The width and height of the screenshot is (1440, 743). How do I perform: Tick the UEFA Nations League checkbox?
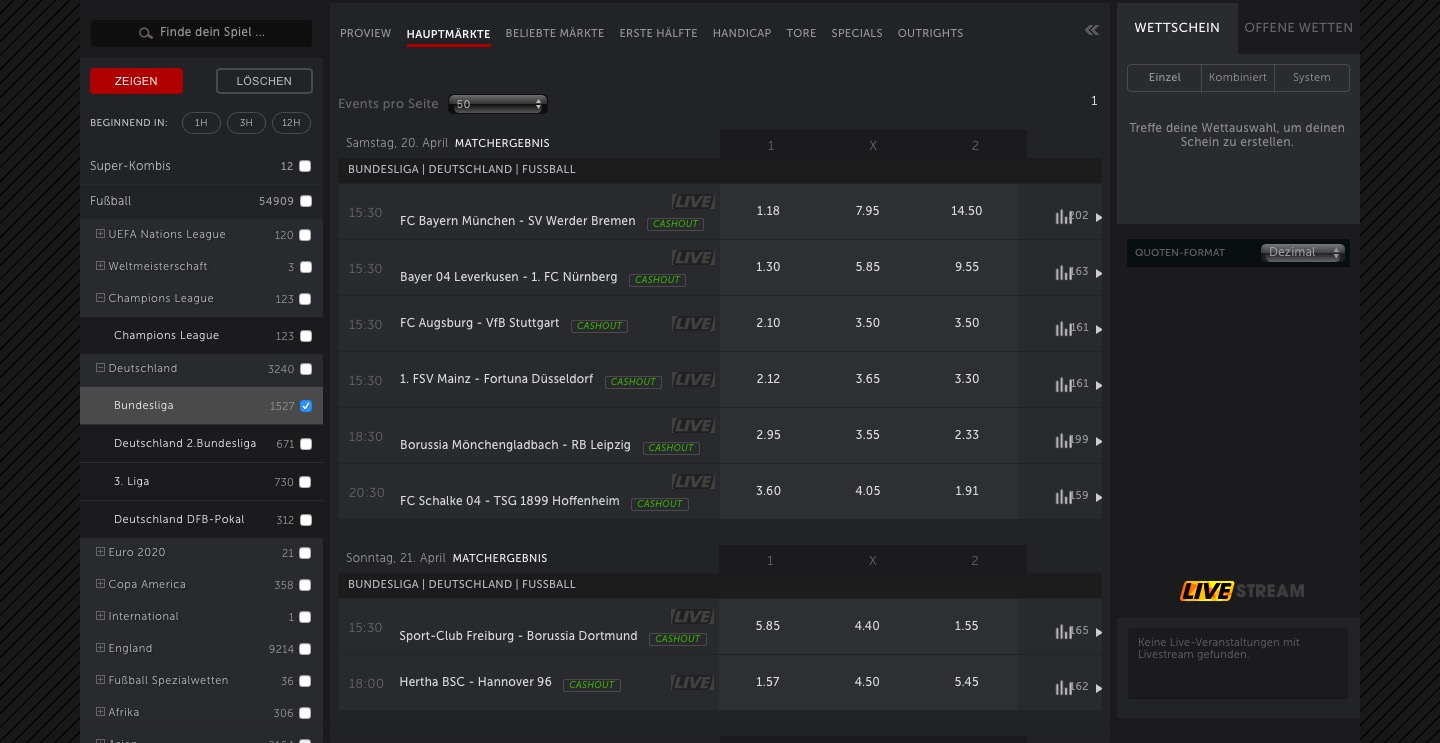click(x=305, y=235)
